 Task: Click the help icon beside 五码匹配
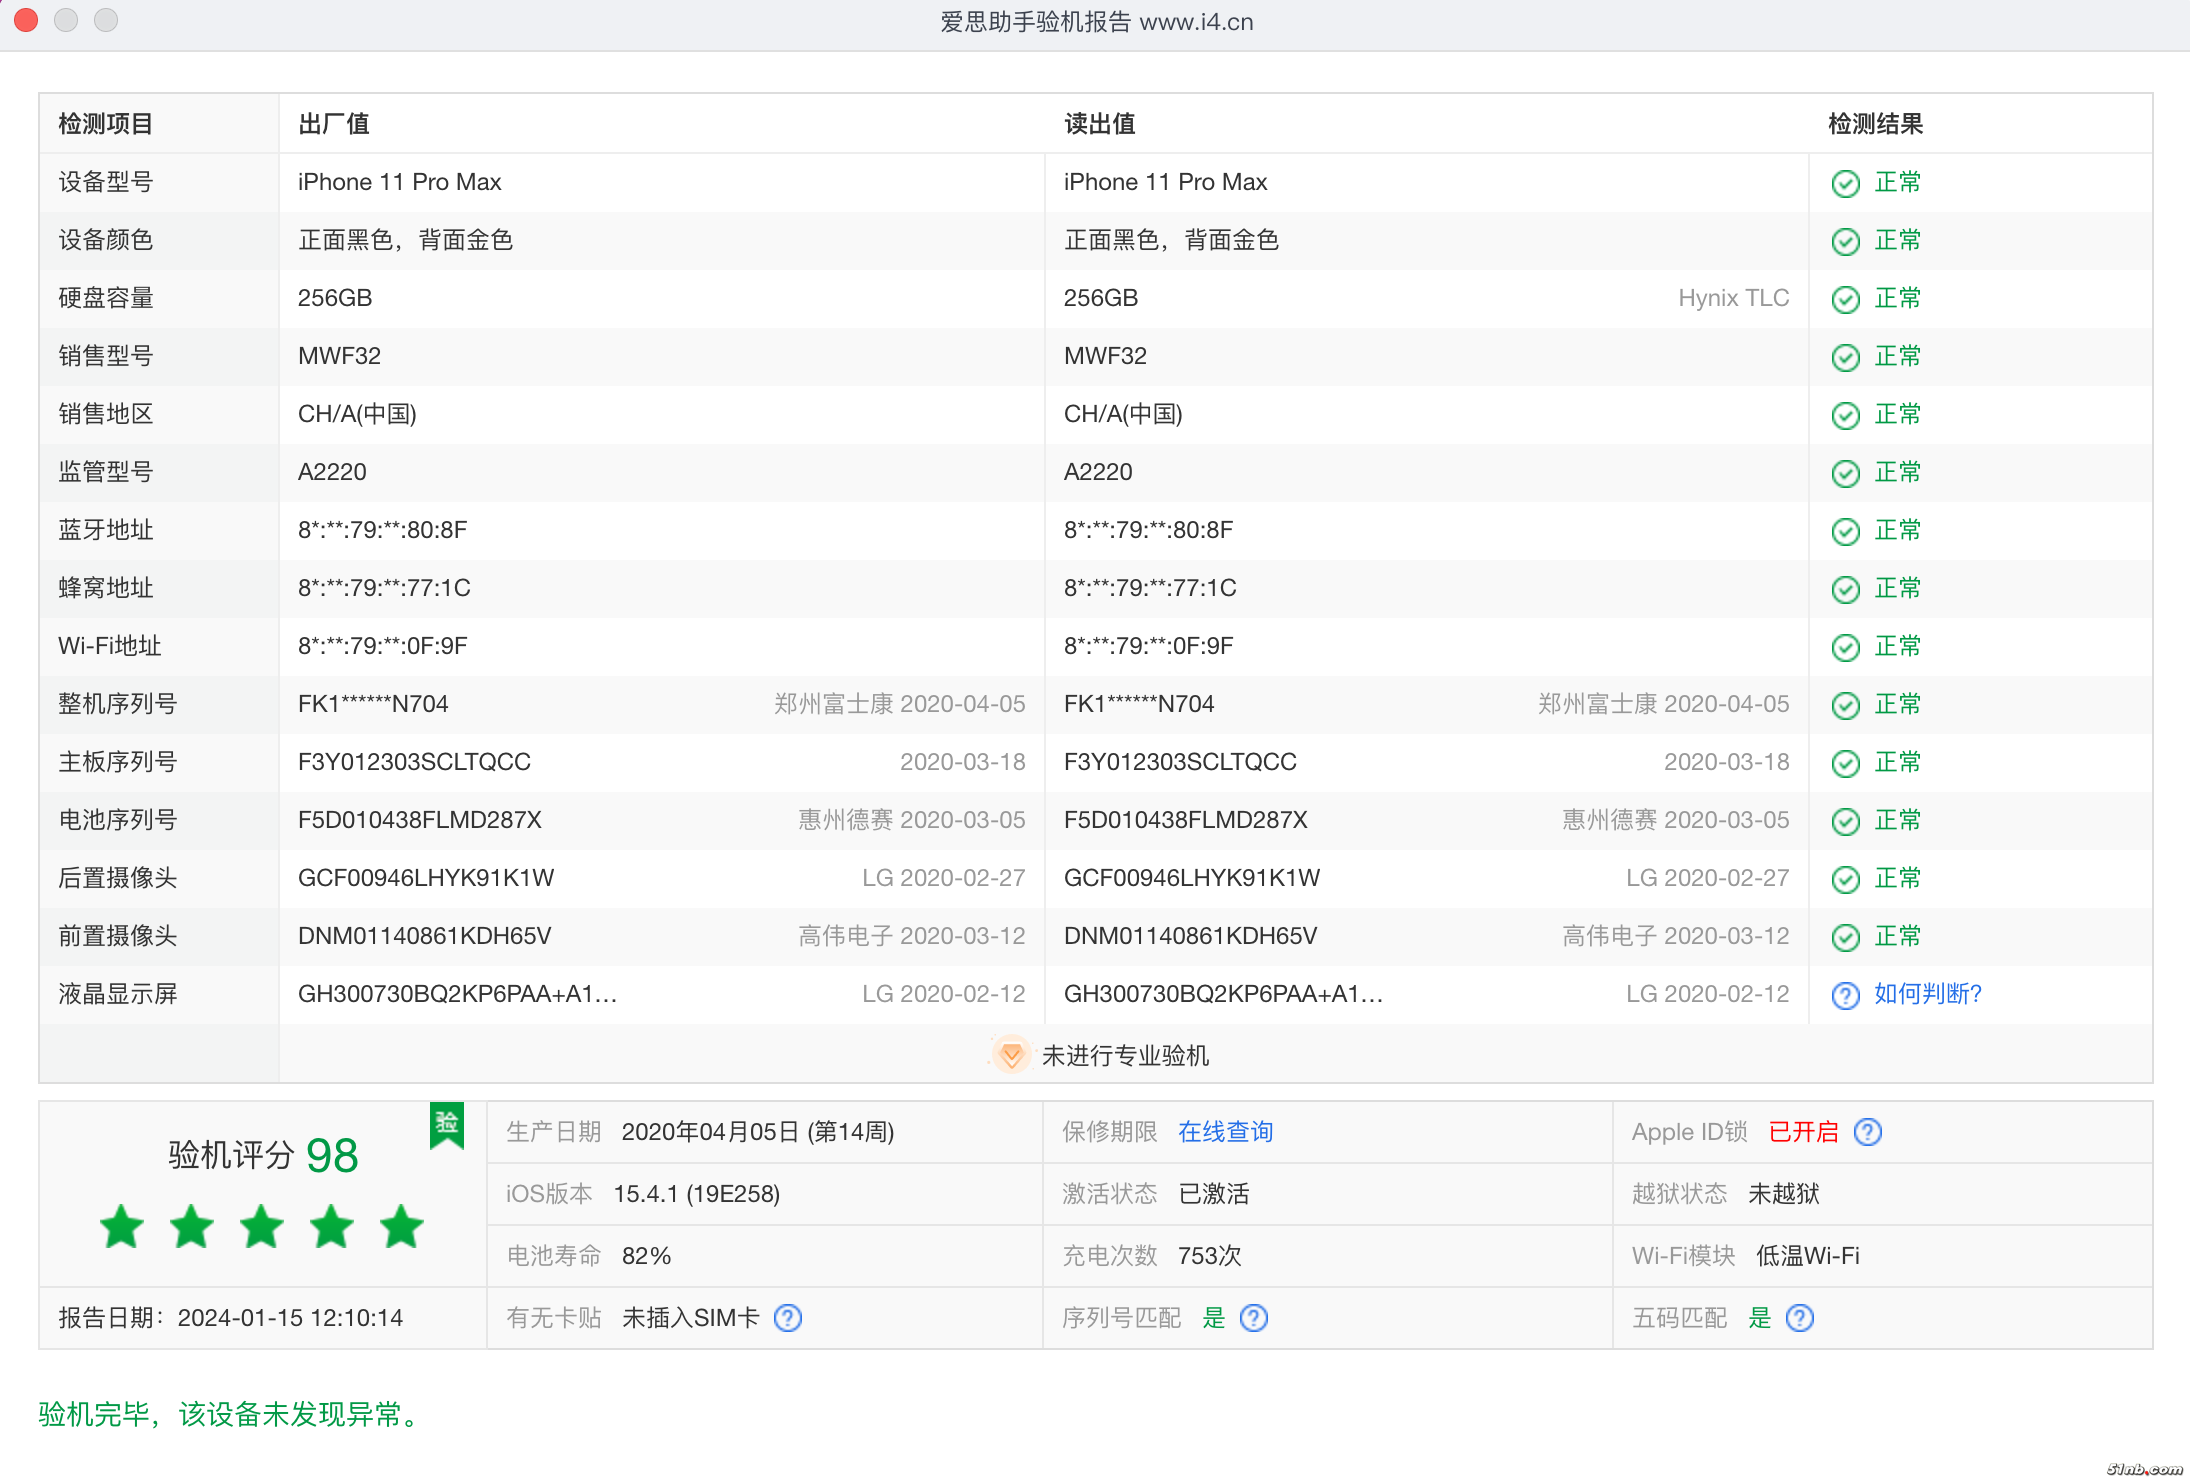click(1799, 1318)
